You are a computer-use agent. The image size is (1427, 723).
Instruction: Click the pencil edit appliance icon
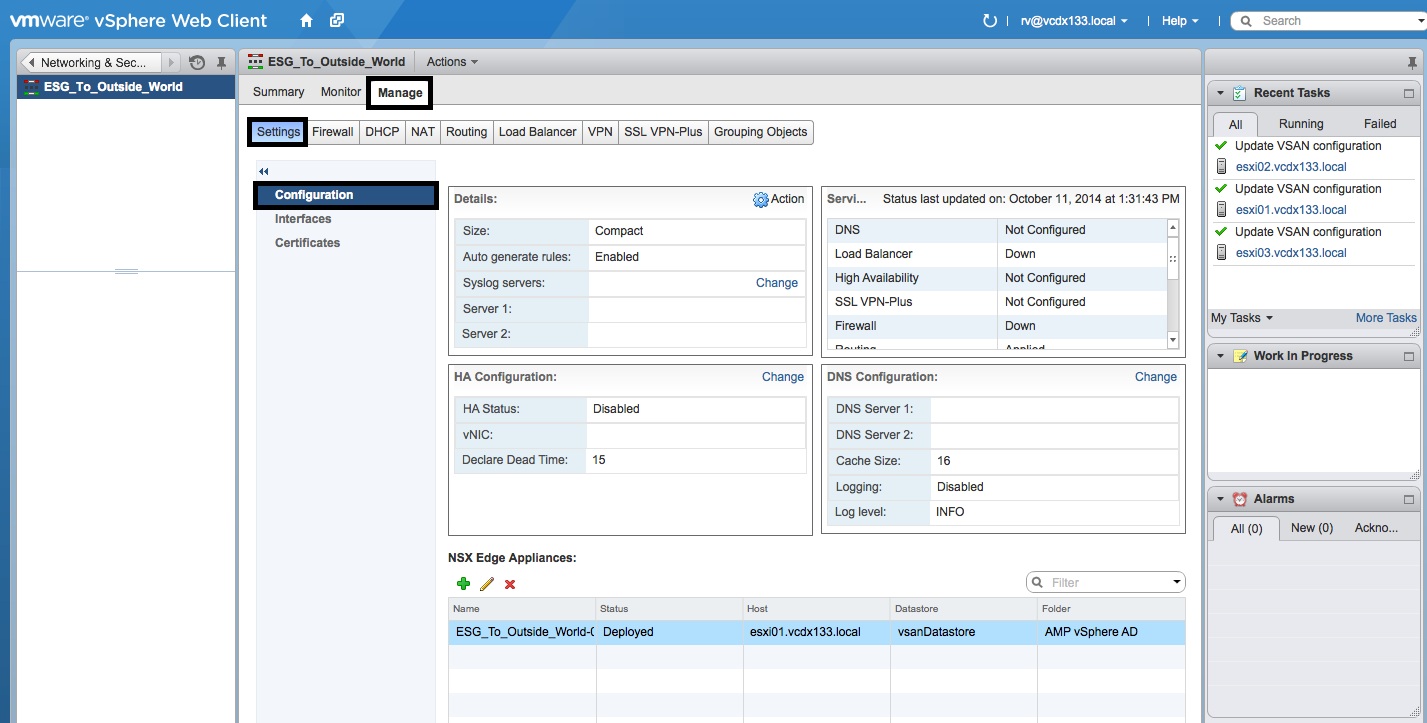pyautogui.click(x=487, y=584)
